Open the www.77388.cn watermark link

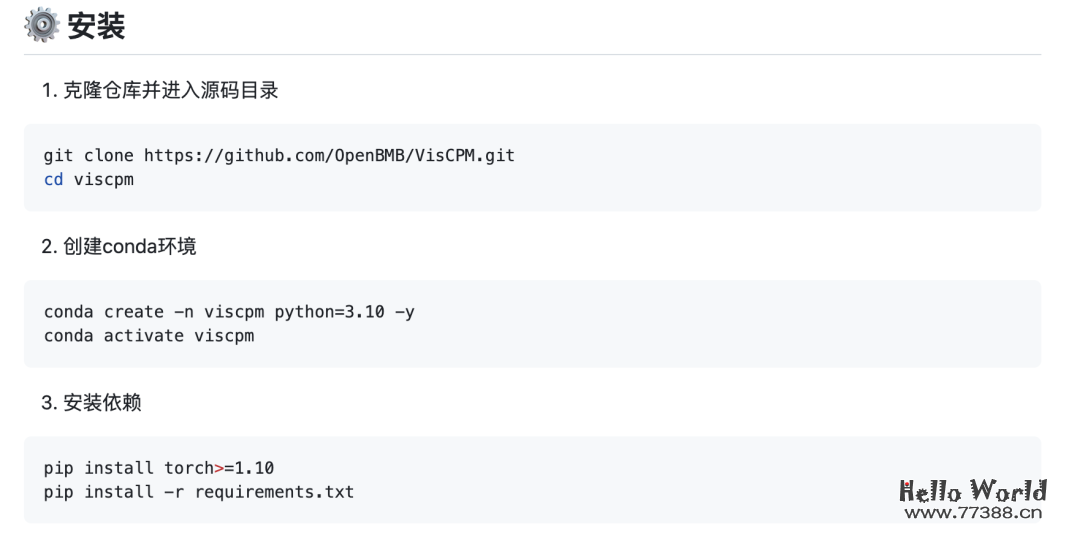click(972, 513)
